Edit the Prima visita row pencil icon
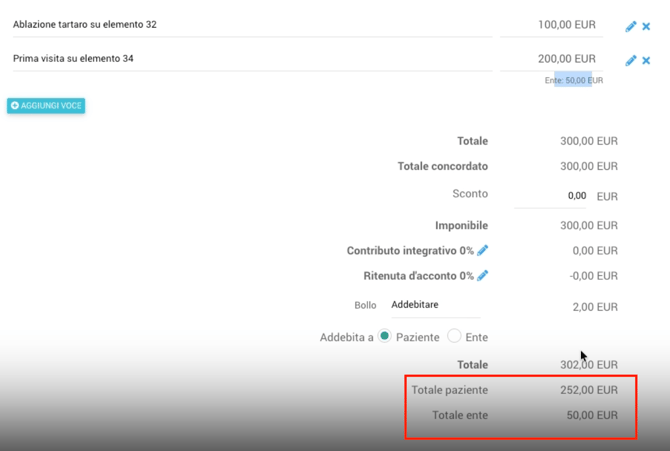Screen dimensions: 670x451 631,61
